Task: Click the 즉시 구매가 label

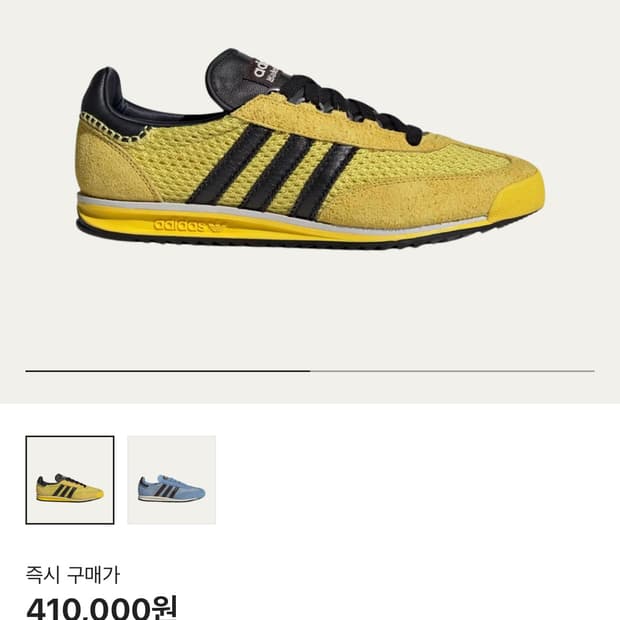Action: pyautogui.click(x=72, y=575)
